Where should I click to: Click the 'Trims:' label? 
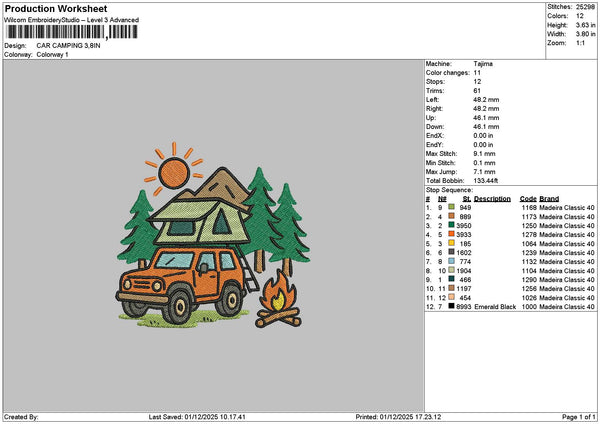[435, 91]
